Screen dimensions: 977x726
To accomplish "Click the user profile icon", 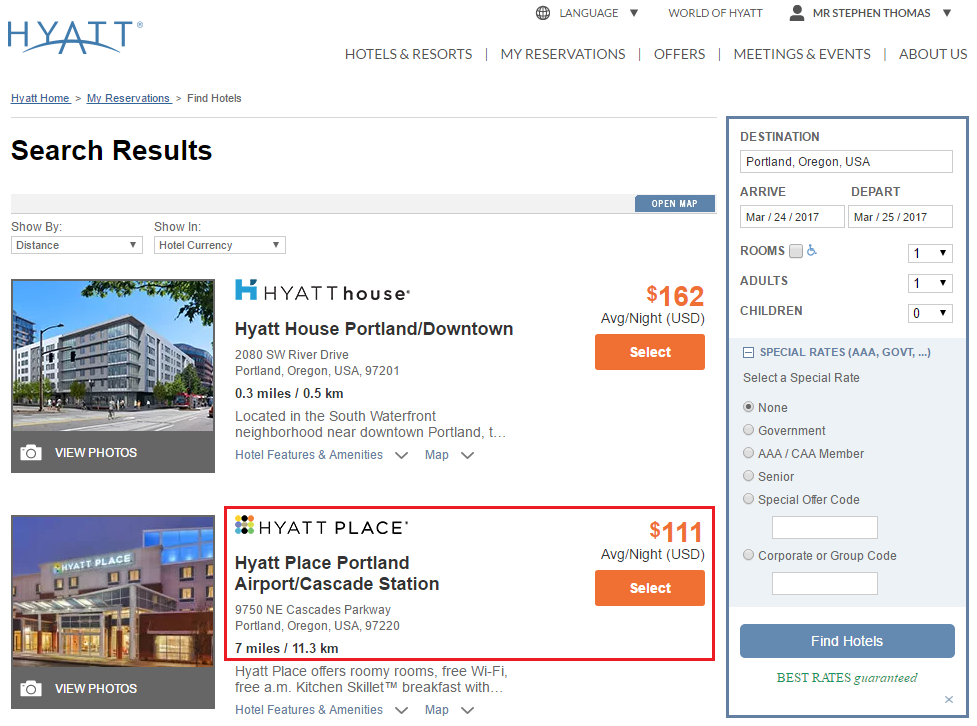I will [x=797, y=13].
